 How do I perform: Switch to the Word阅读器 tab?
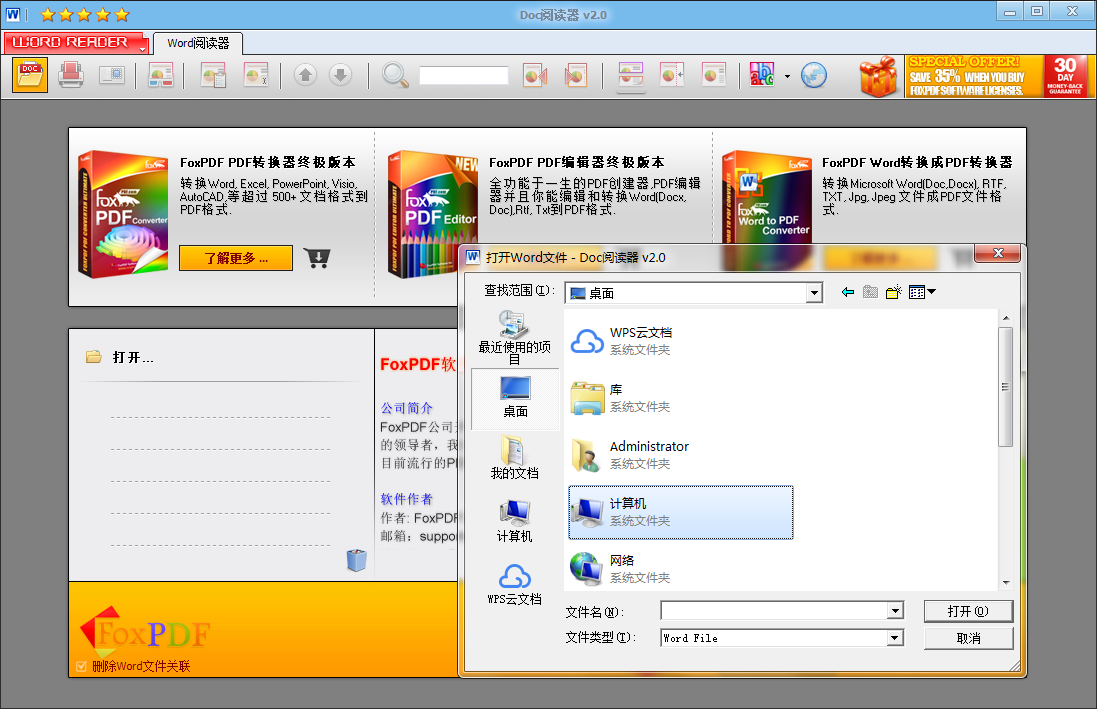[198, 43]
